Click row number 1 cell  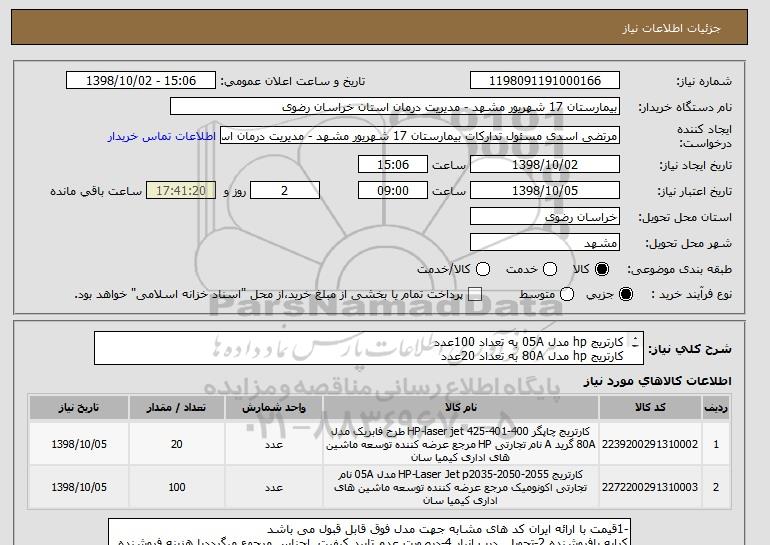click(x=716, y=444)
